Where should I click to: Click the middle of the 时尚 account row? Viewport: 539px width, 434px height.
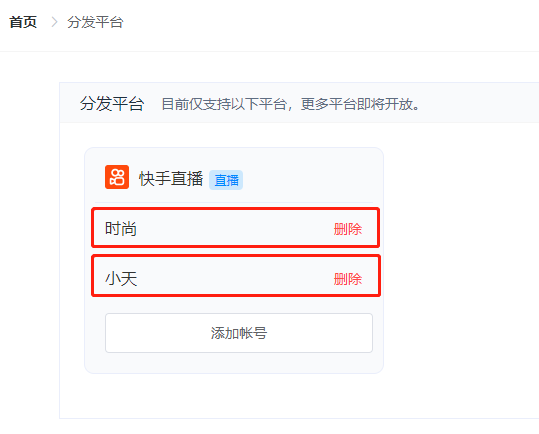tap(235, 227)
